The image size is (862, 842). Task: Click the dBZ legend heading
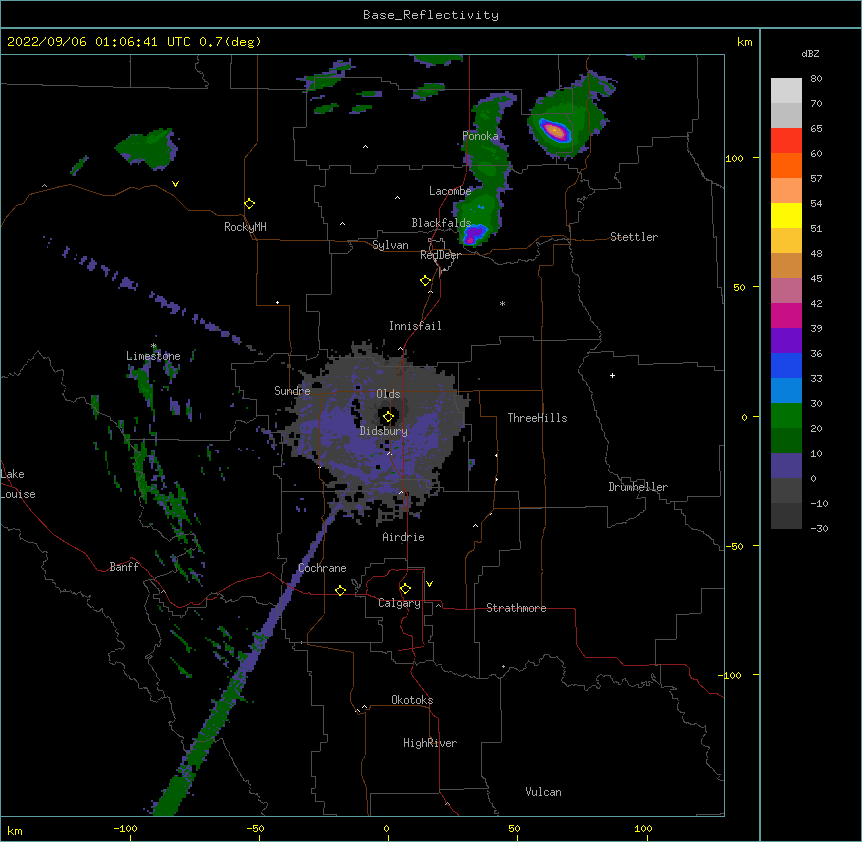tap(810, 53)
